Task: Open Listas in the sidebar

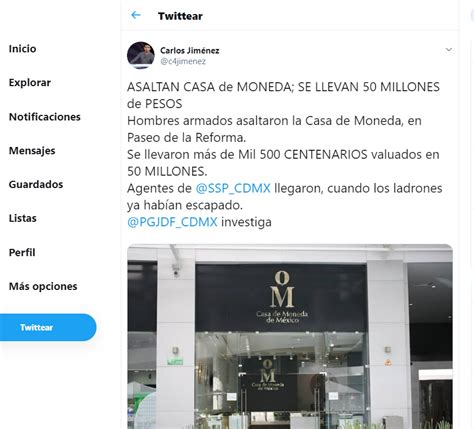Action: click(23, 218)
